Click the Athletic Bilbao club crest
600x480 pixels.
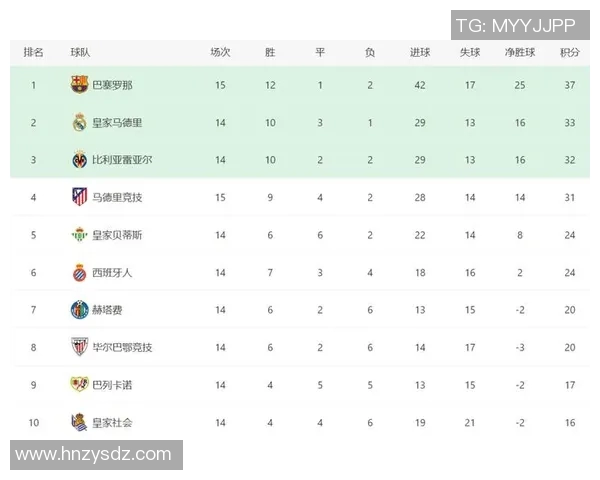[x=79, y=347]
